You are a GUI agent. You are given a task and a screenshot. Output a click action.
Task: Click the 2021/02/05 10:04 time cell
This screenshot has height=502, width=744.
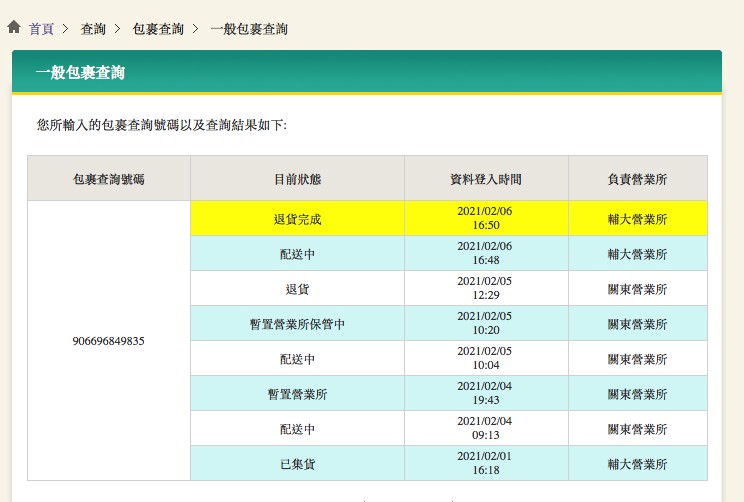click(x=486, y=359)
